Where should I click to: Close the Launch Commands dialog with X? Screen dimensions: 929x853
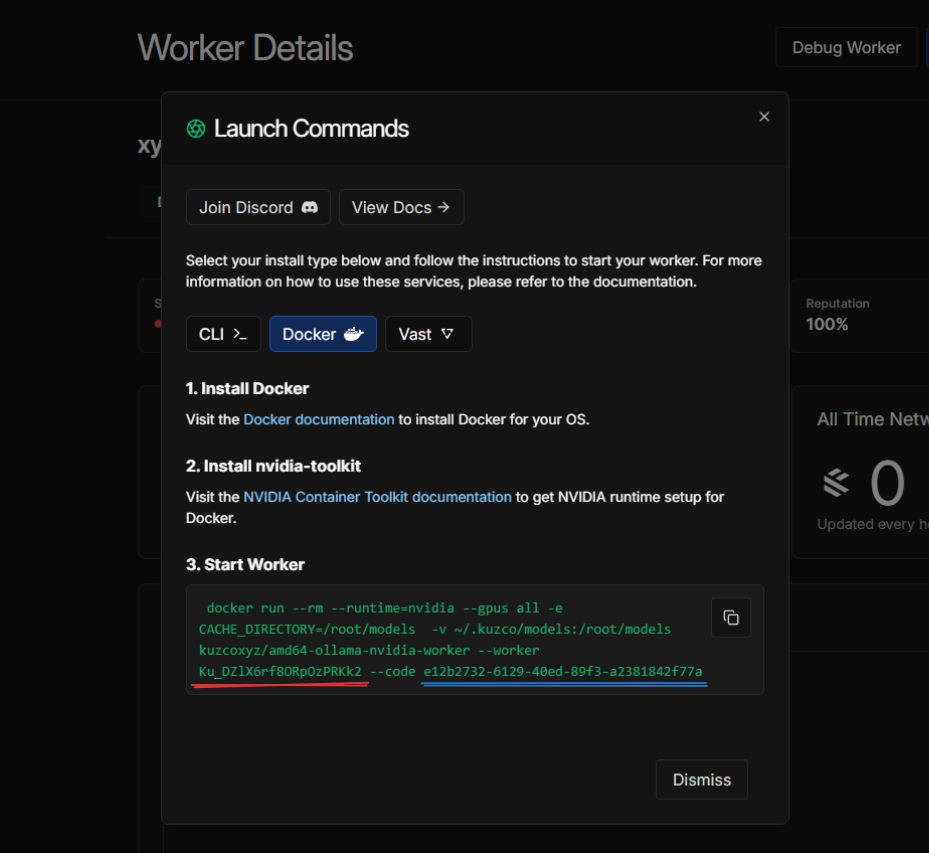(x=764, y=117)
